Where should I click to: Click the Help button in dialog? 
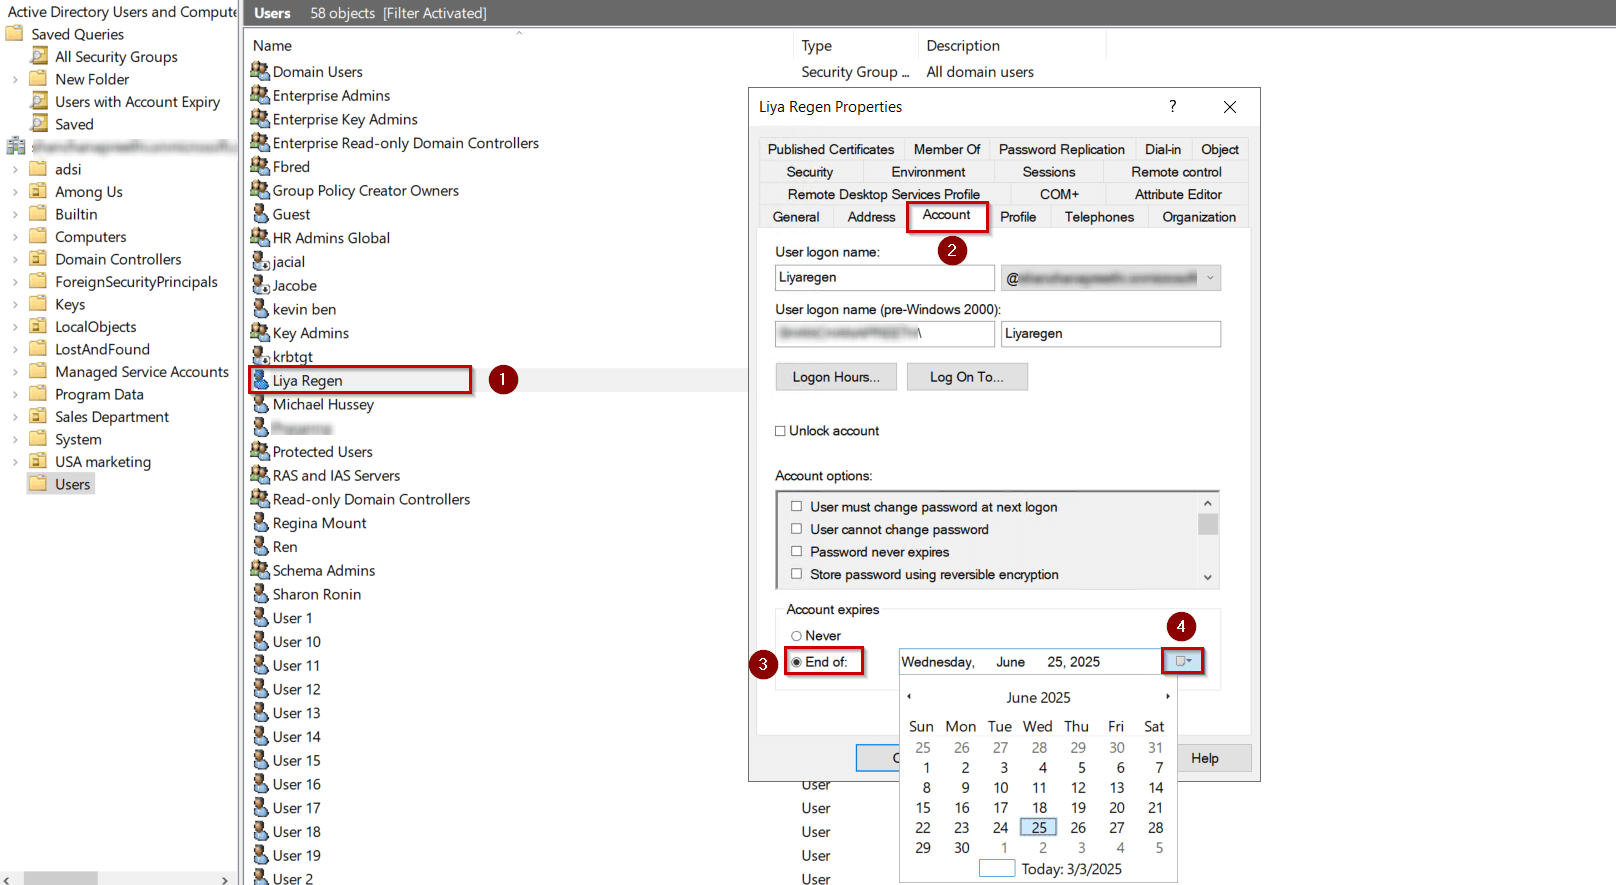1205,758
